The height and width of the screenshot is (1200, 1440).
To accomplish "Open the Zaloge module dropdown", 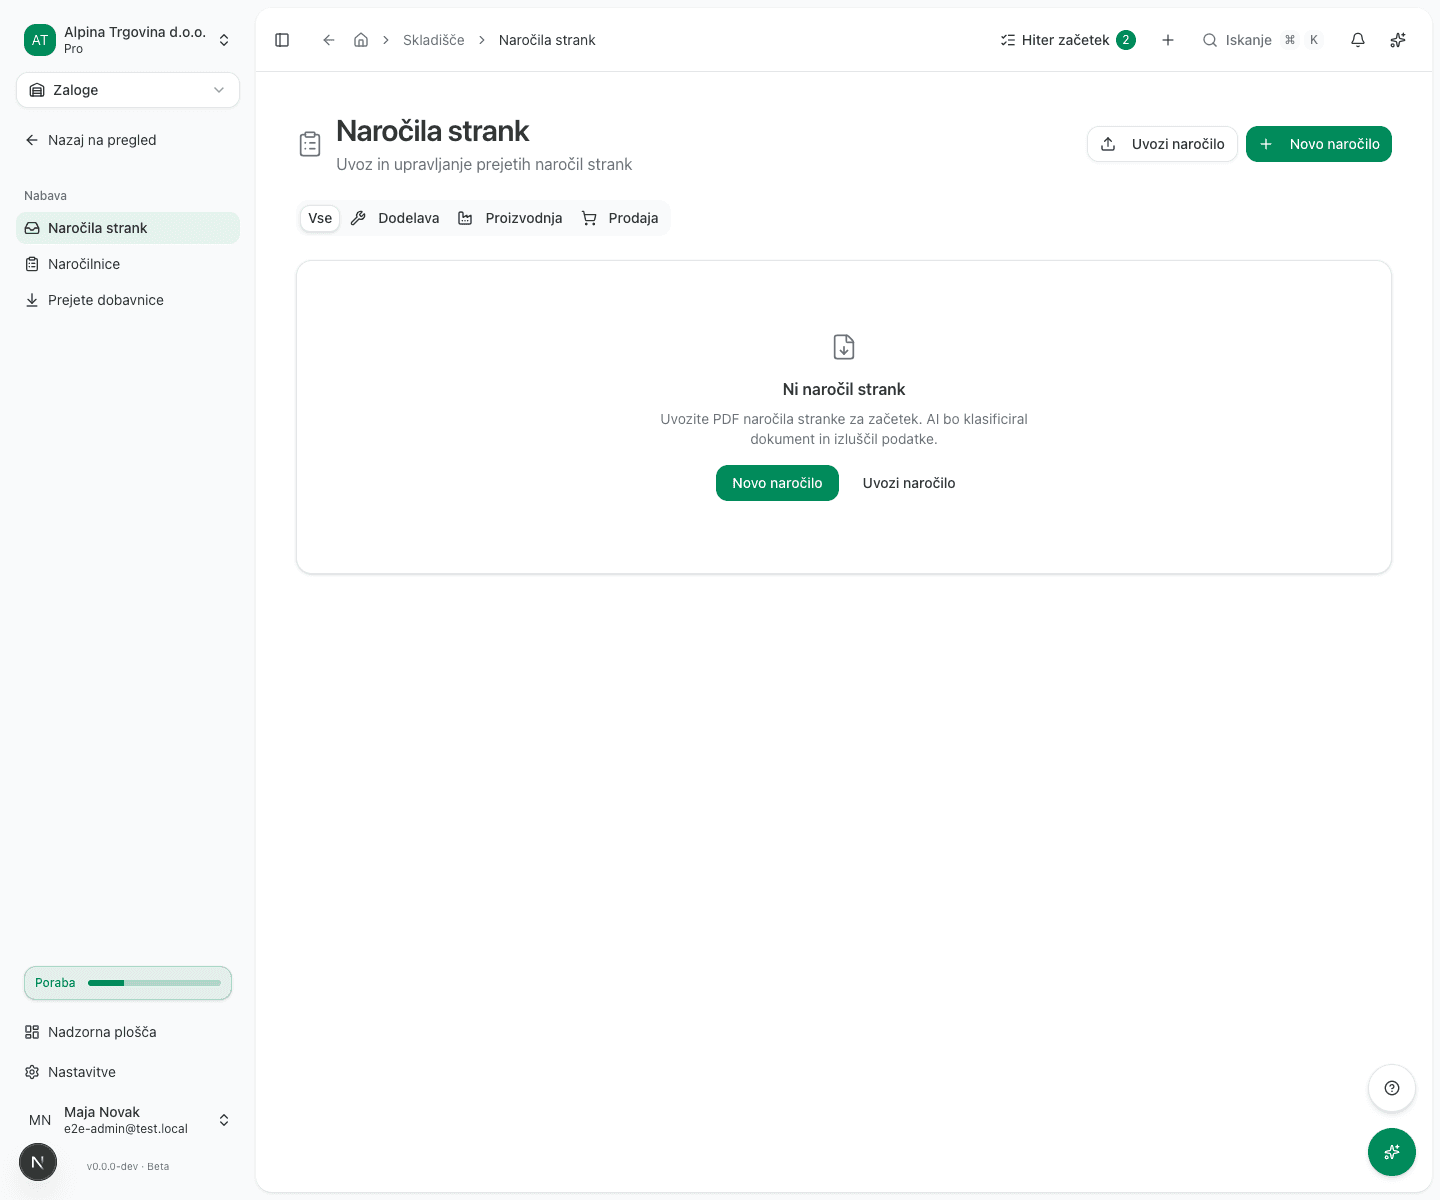I will pos(128,90).
